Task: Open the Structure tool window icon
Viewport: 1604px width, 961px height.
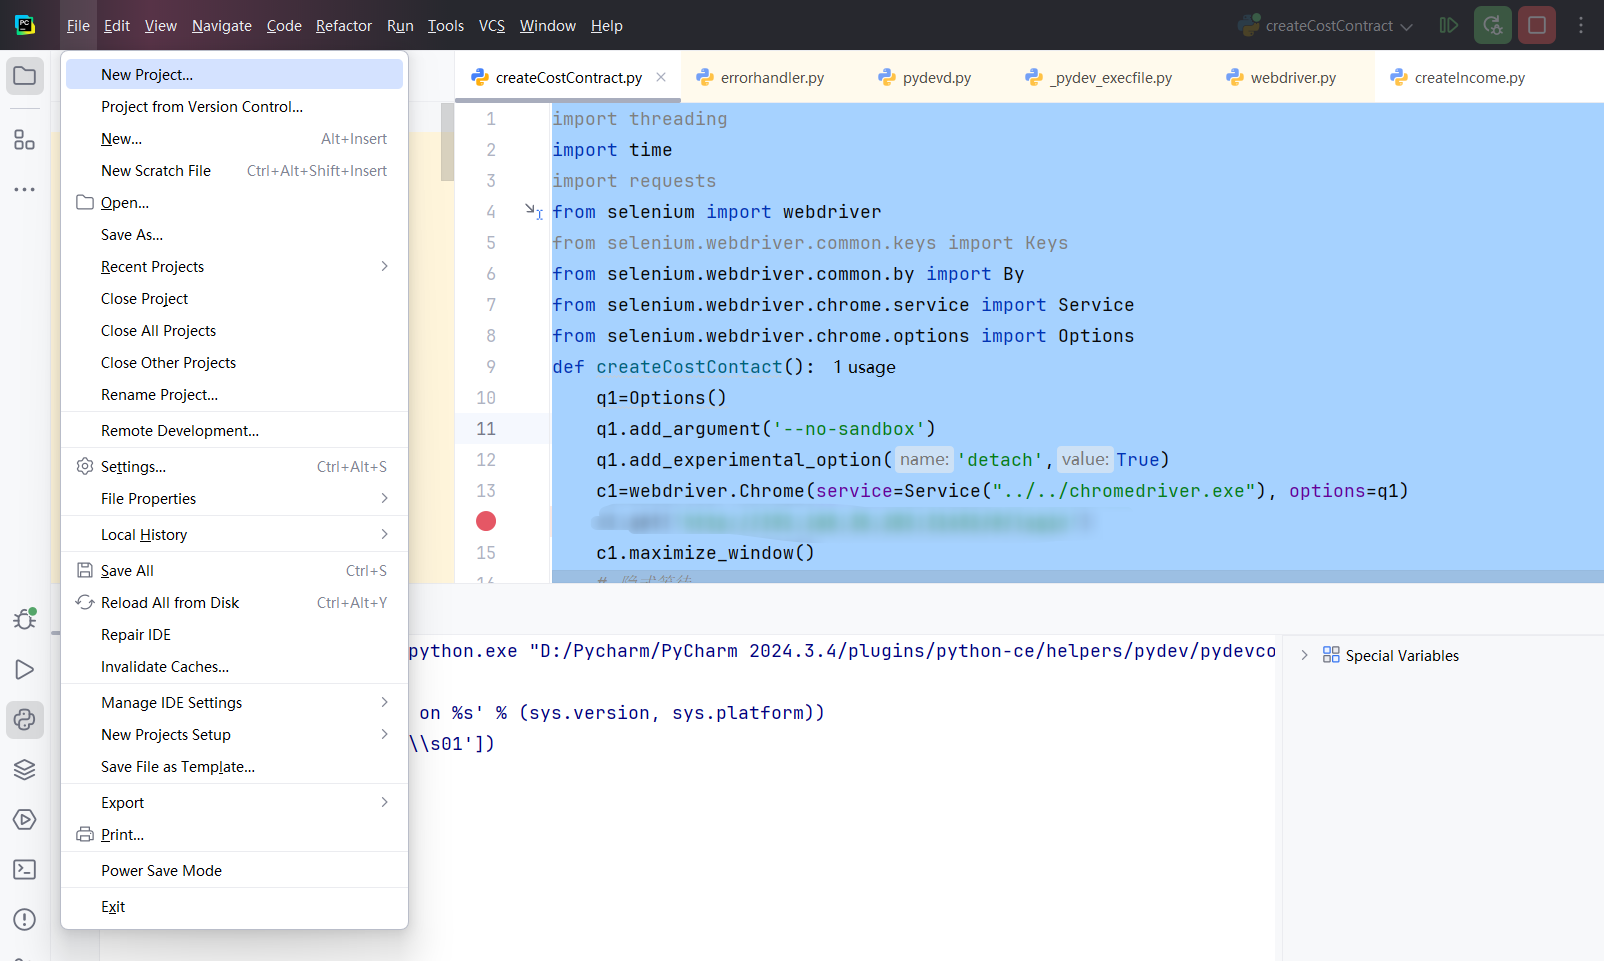Action: tap(25, 140)
